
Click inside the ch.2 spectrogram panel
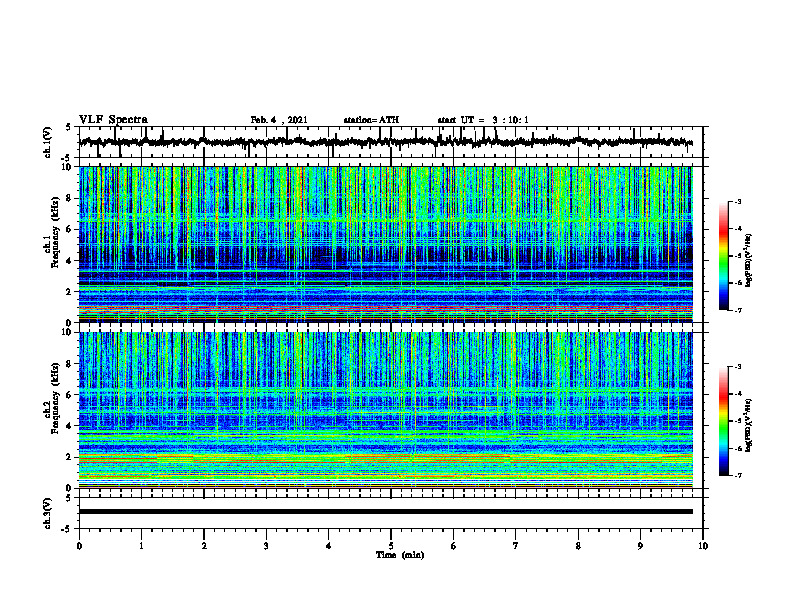386,410
